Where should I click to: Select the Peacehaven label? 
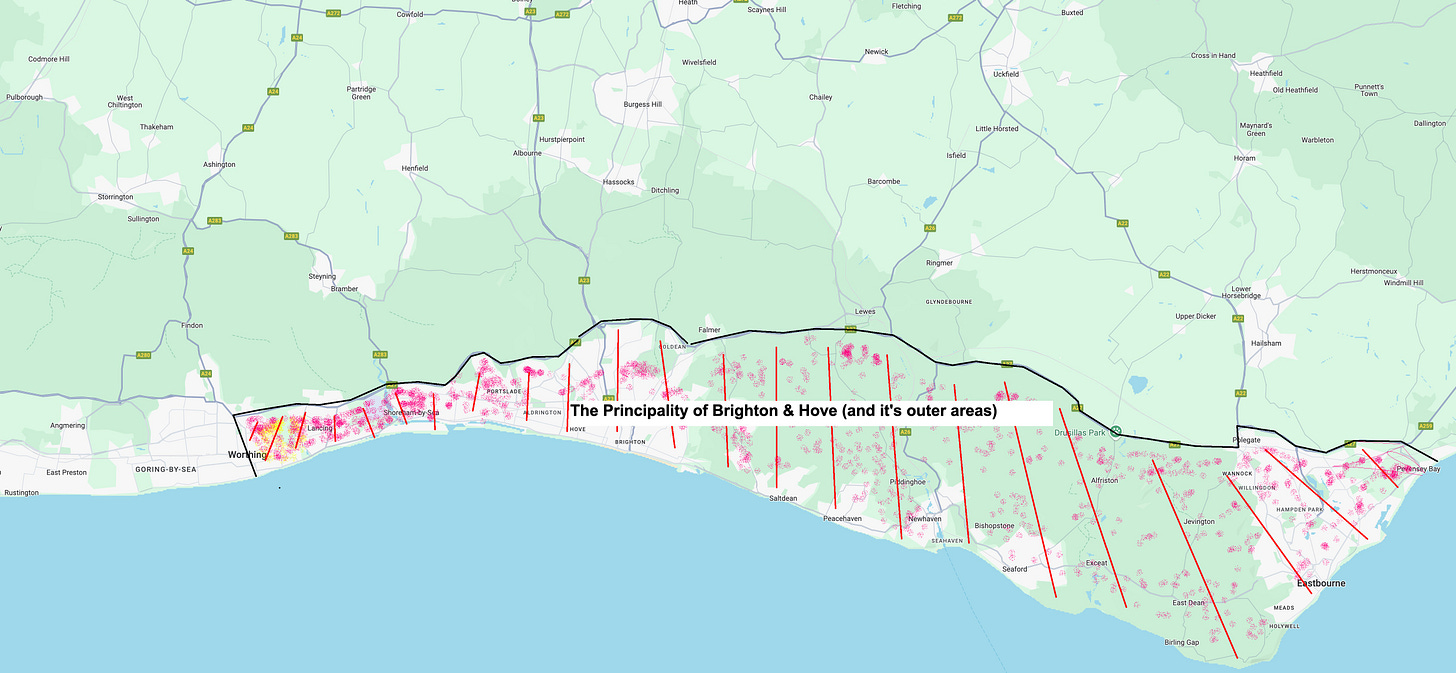pyautogui.click(x=842, y=519)
